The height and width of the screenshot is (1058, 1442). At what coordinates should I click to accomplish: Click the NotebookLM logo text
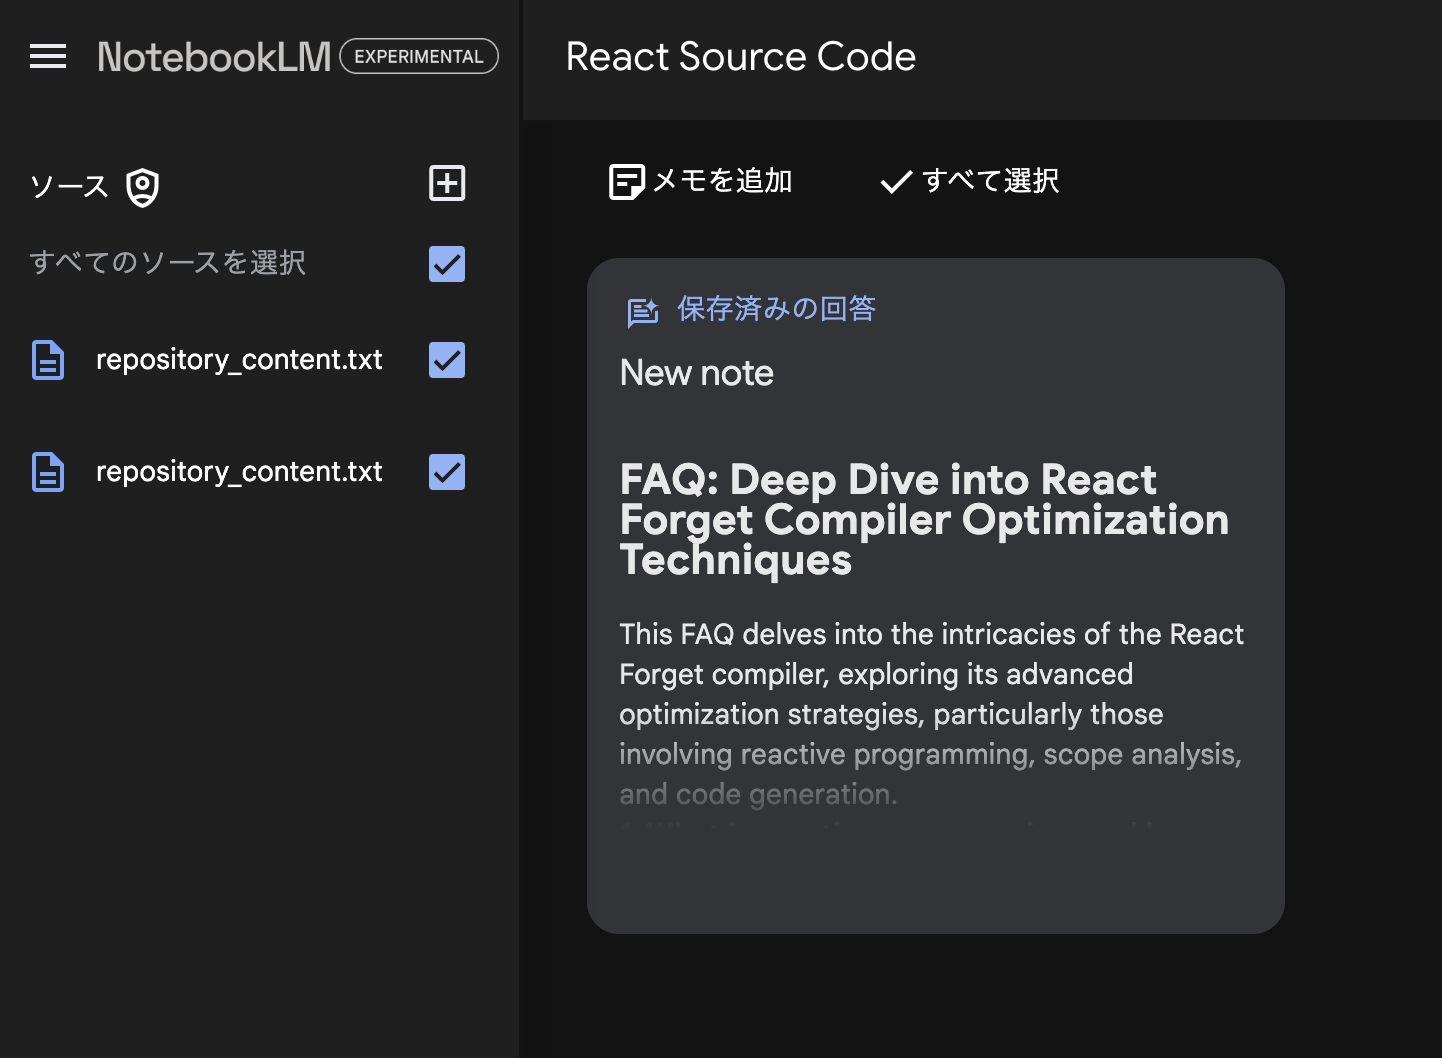pyautogui.click(x=214, y=57)
